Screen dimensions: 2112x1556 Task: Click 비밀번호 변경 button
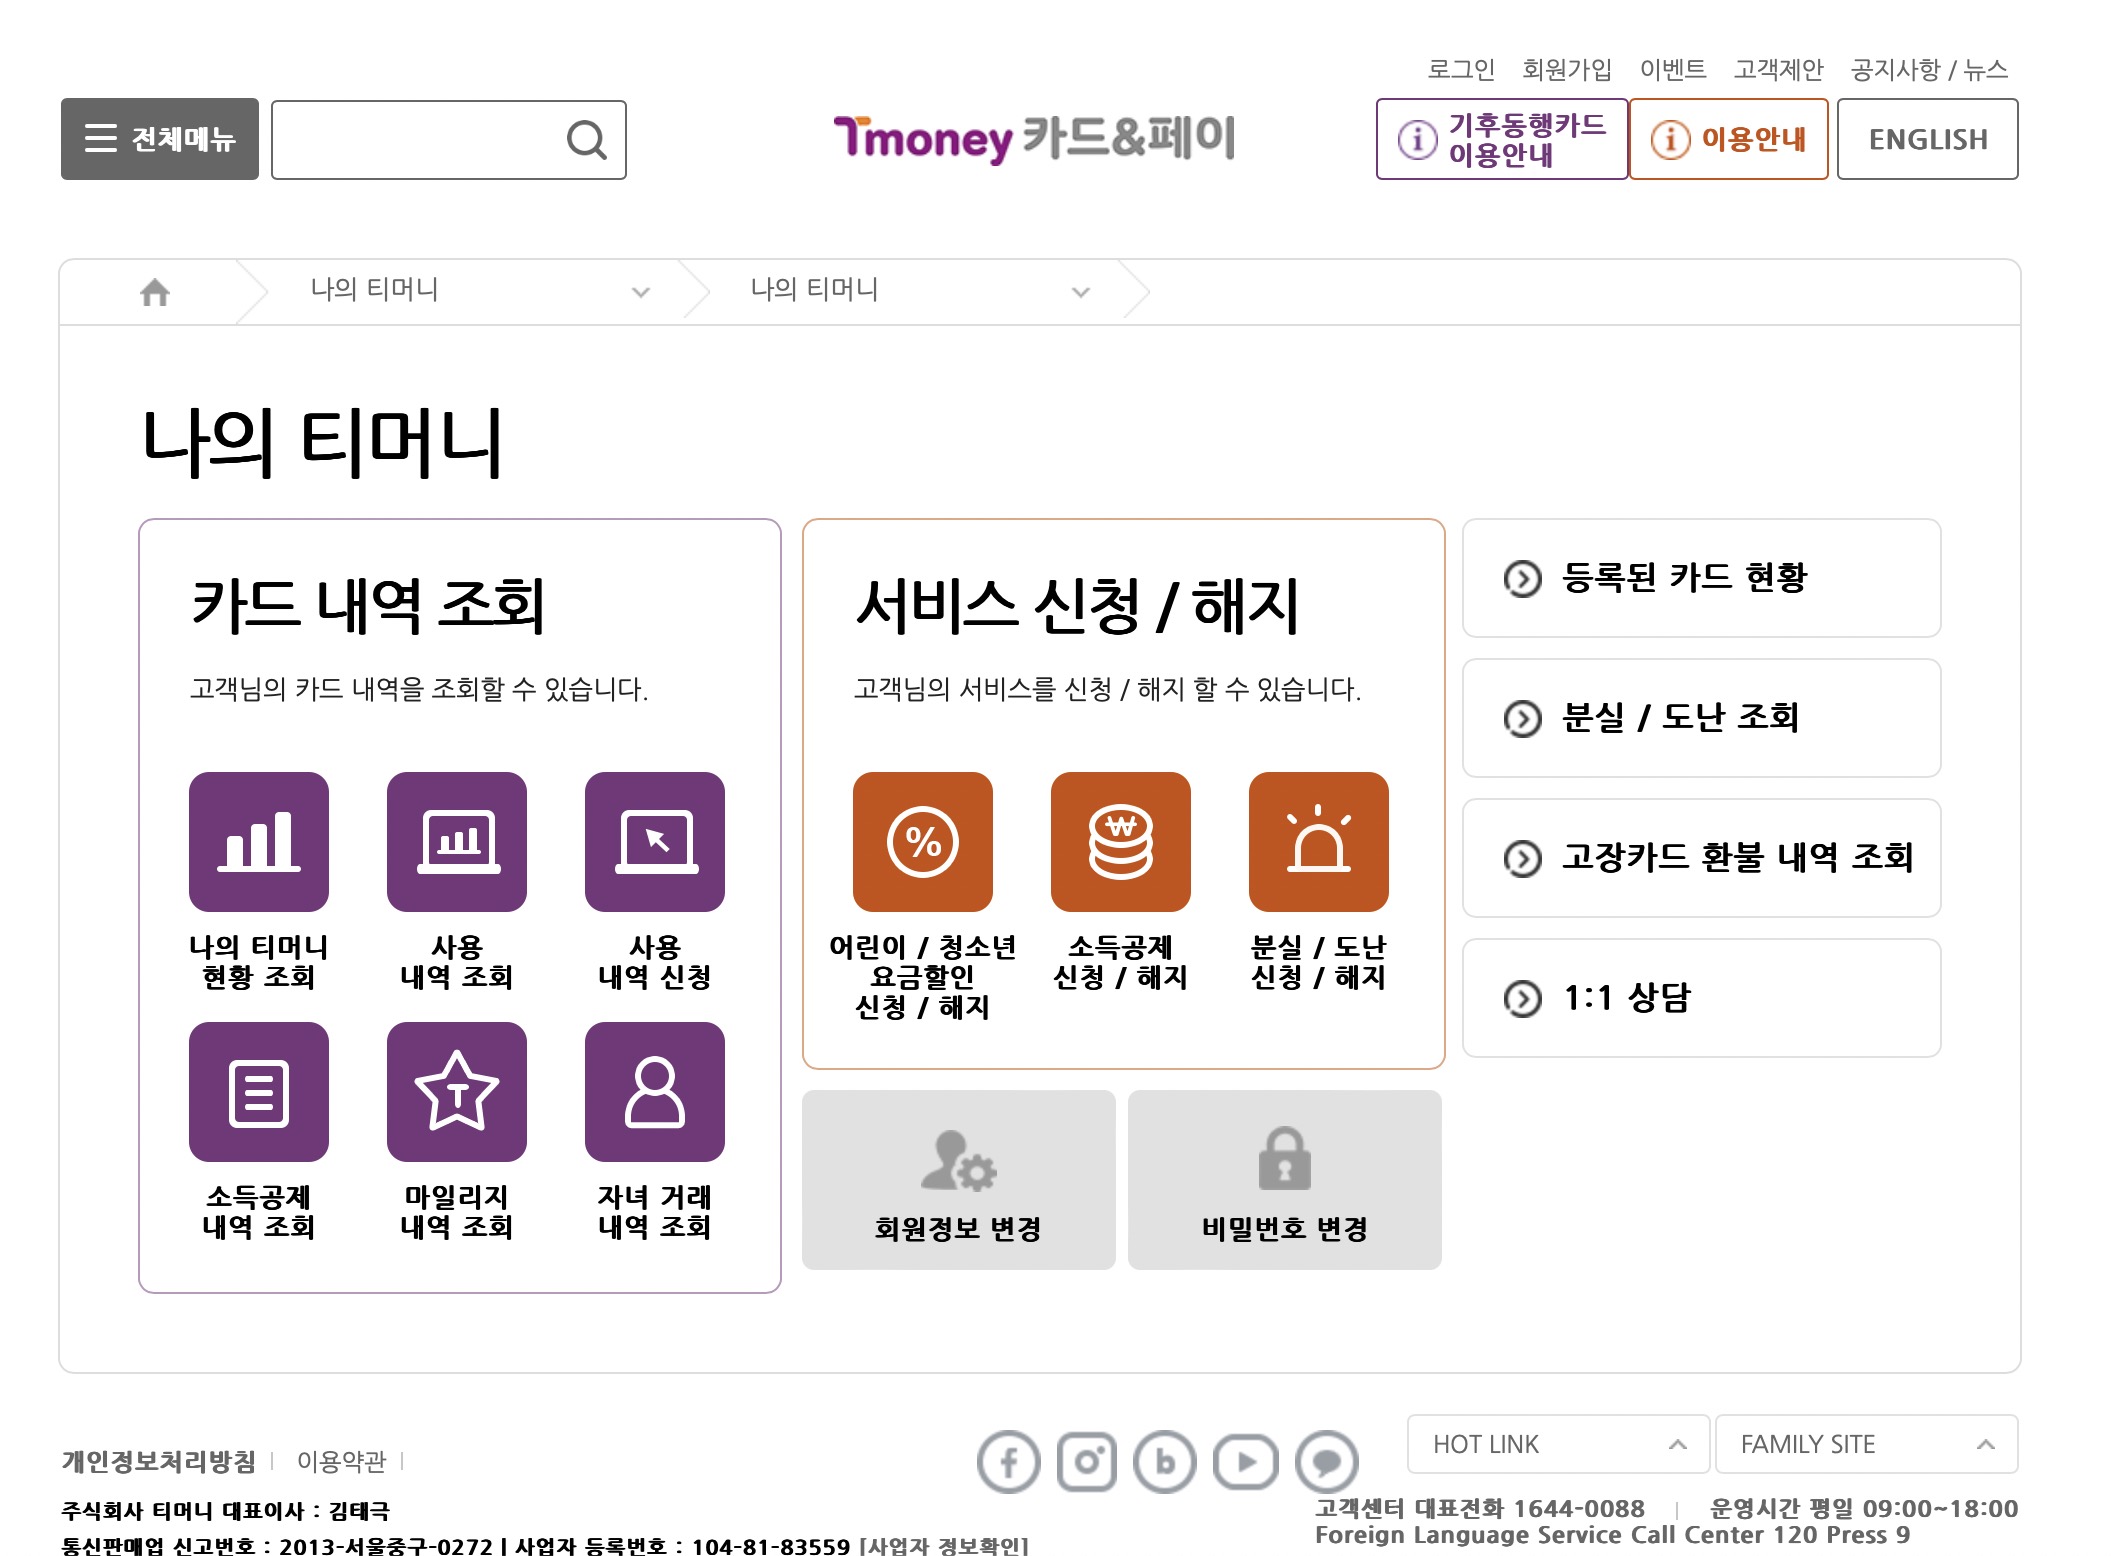pyautogui.click(x=1284, y=1180)
